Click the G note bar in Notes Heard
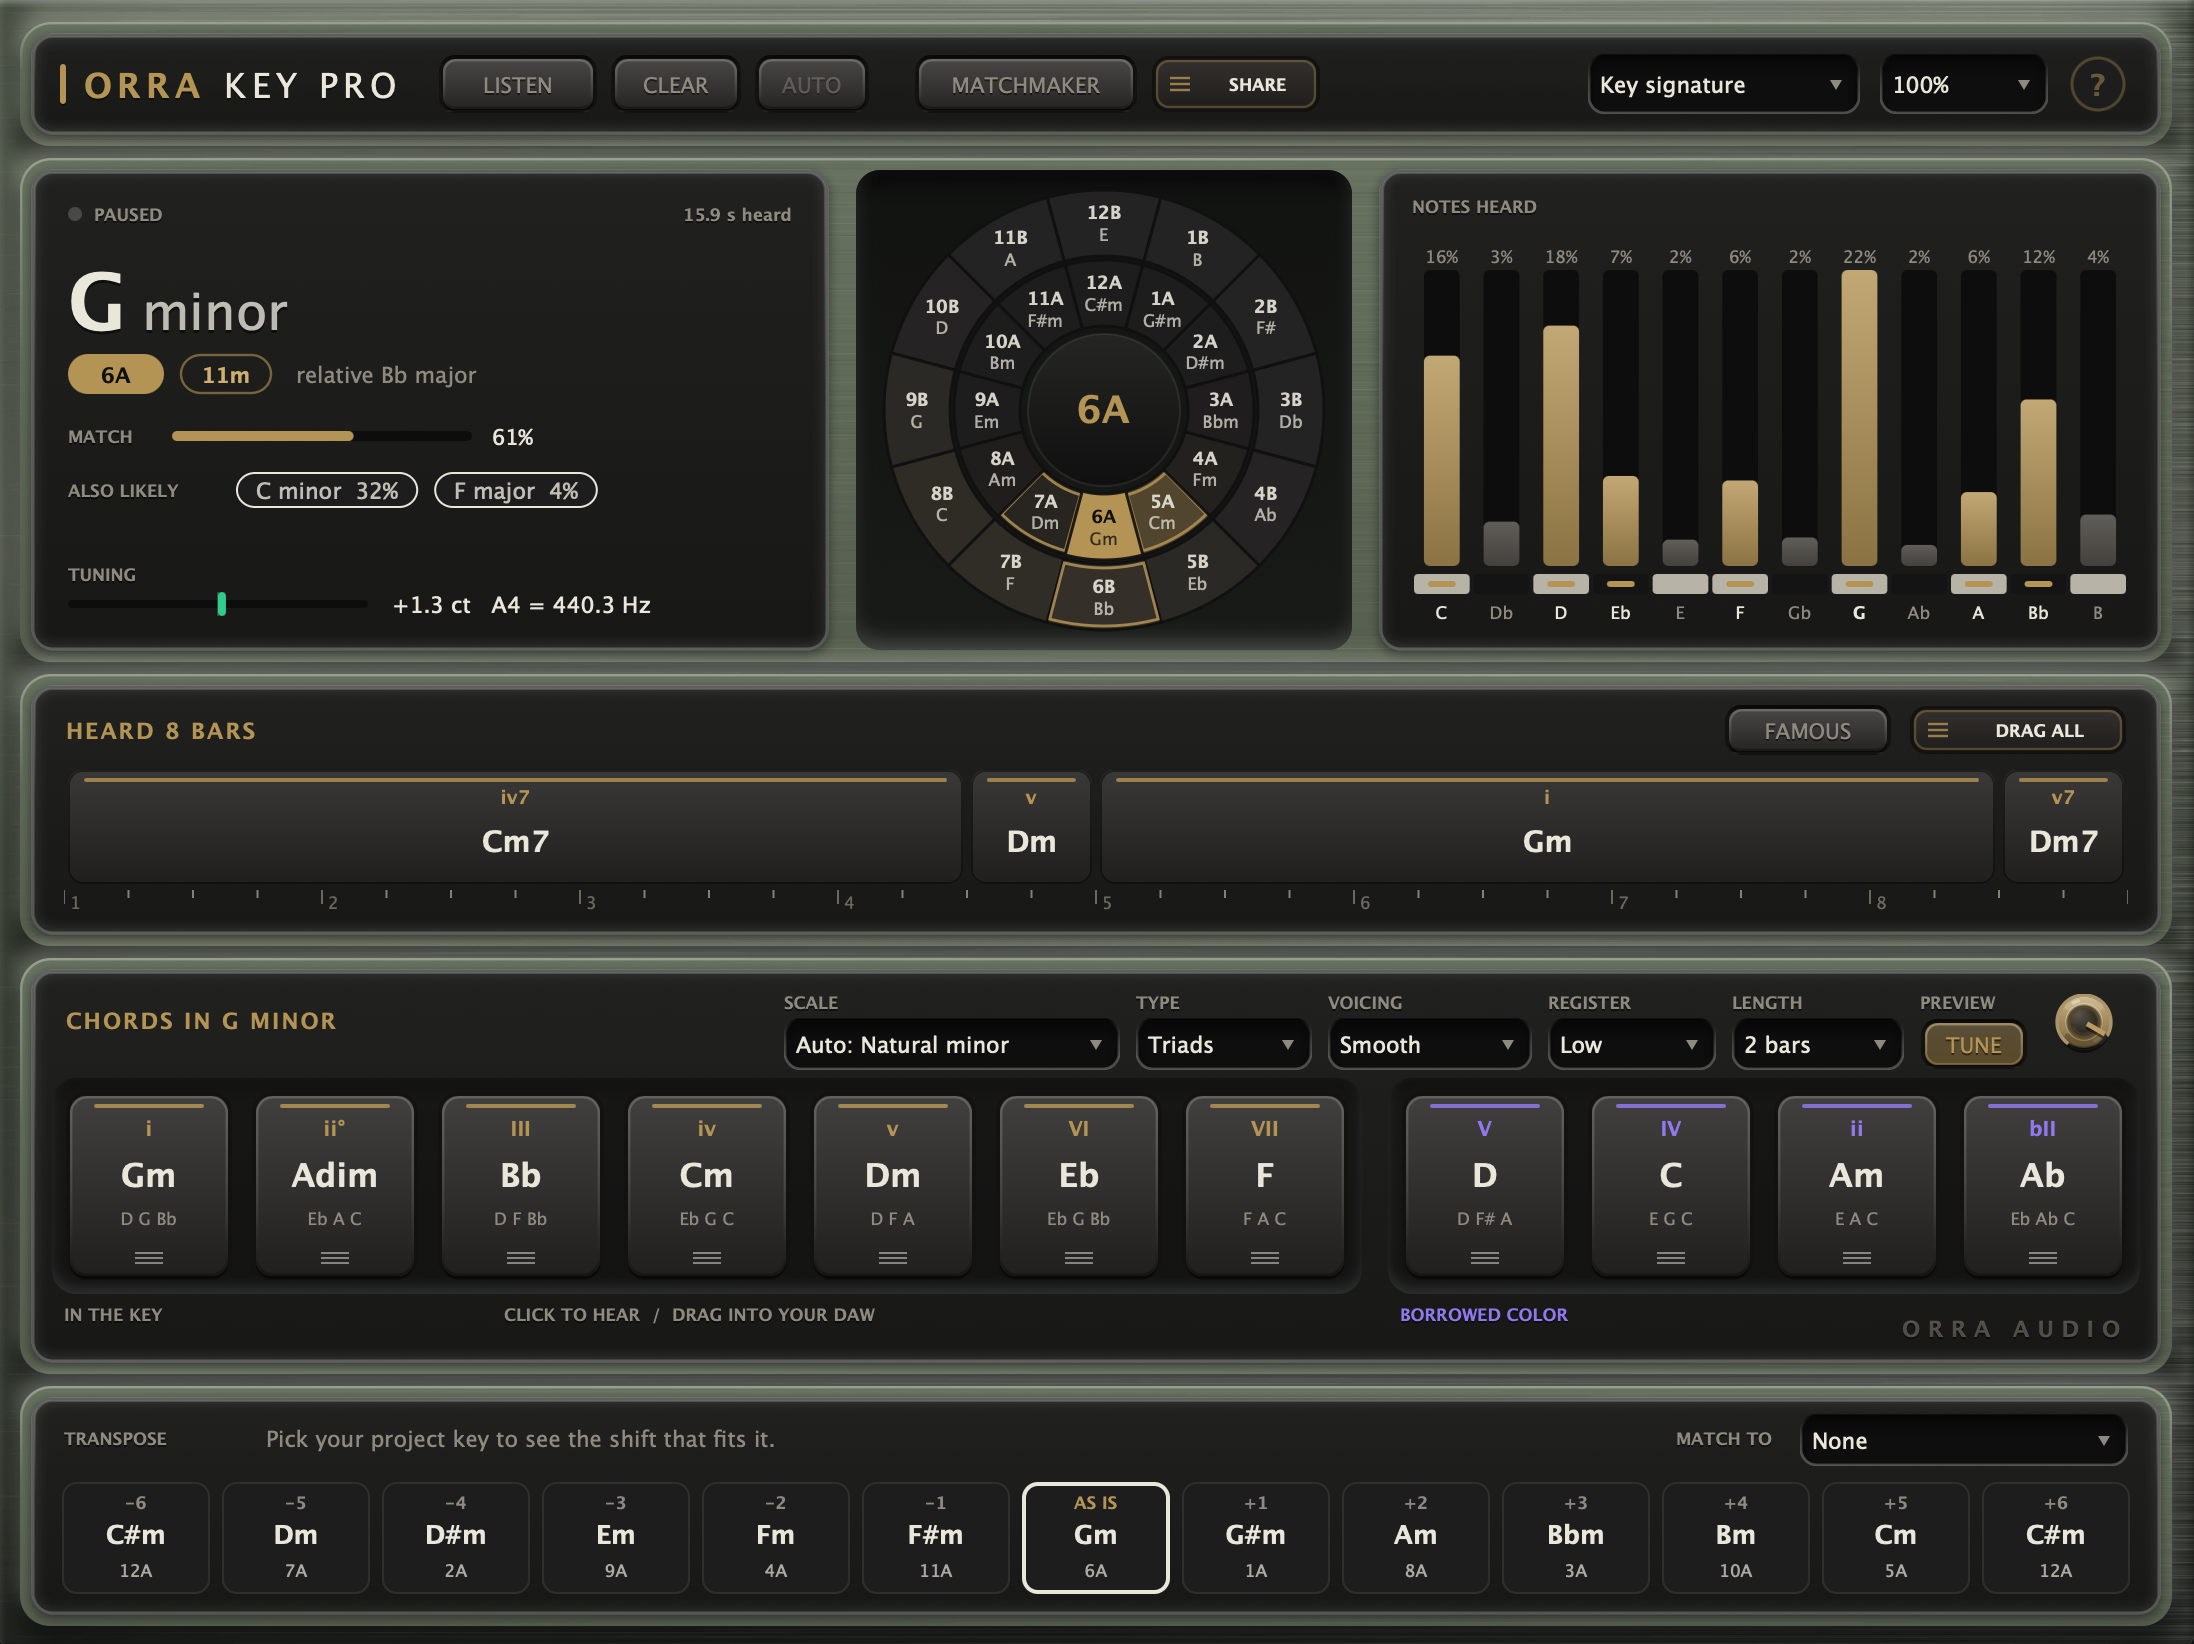This screenshot has width=2194, height=1644. (1859, 418)
